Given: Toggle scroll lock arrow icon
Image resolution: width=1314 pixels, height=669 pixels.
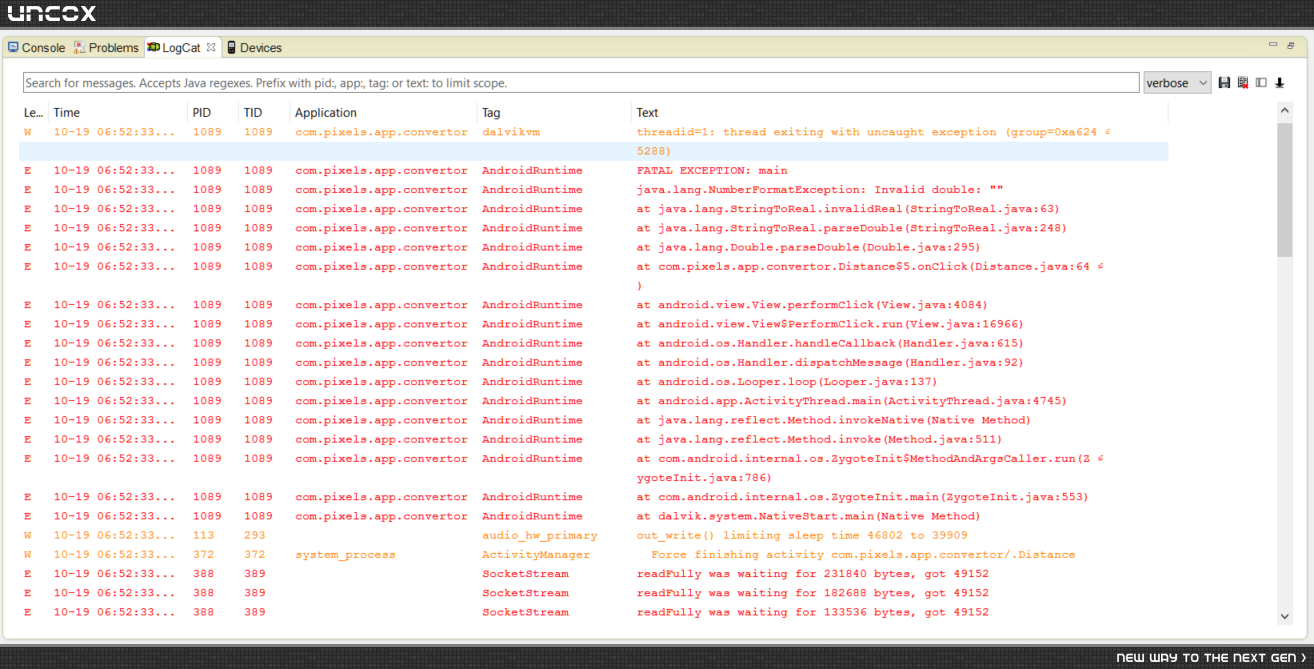Looking at the screenshot, I should 1279,83.
